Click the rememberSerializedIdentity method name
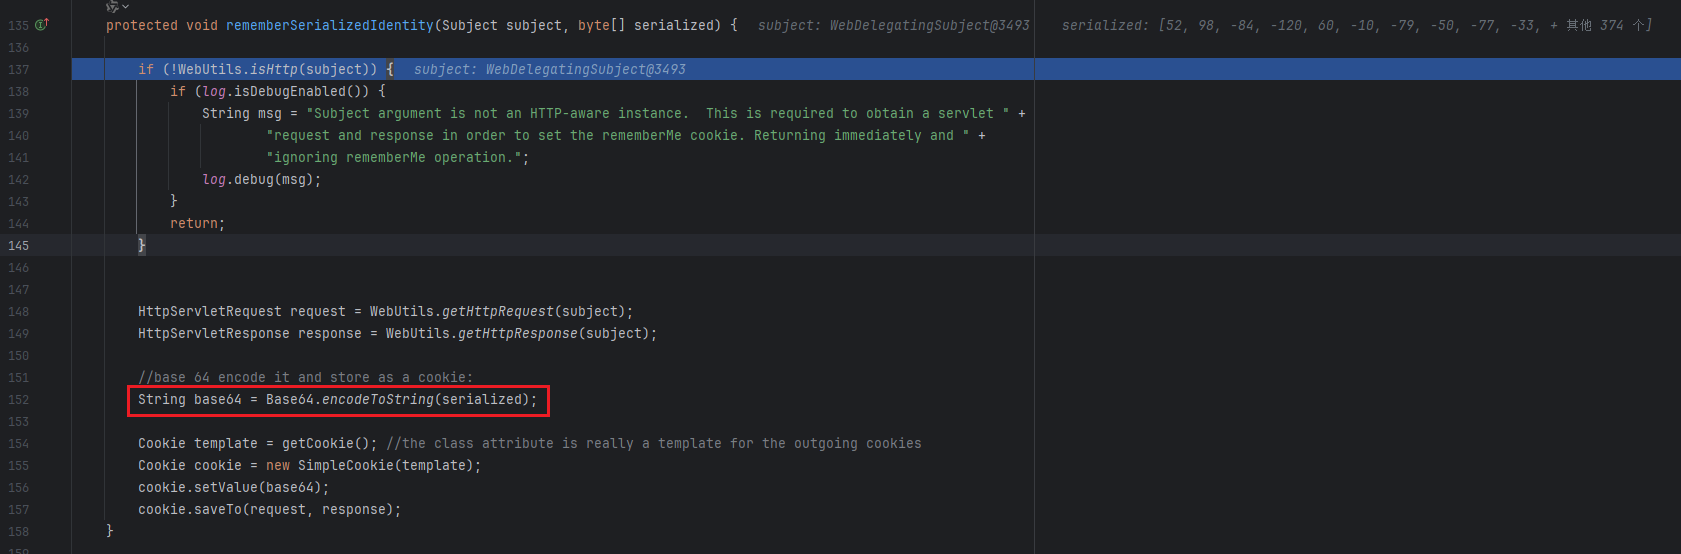Image resolution: width=1681 pixels, height=554 pixels. 329,25
